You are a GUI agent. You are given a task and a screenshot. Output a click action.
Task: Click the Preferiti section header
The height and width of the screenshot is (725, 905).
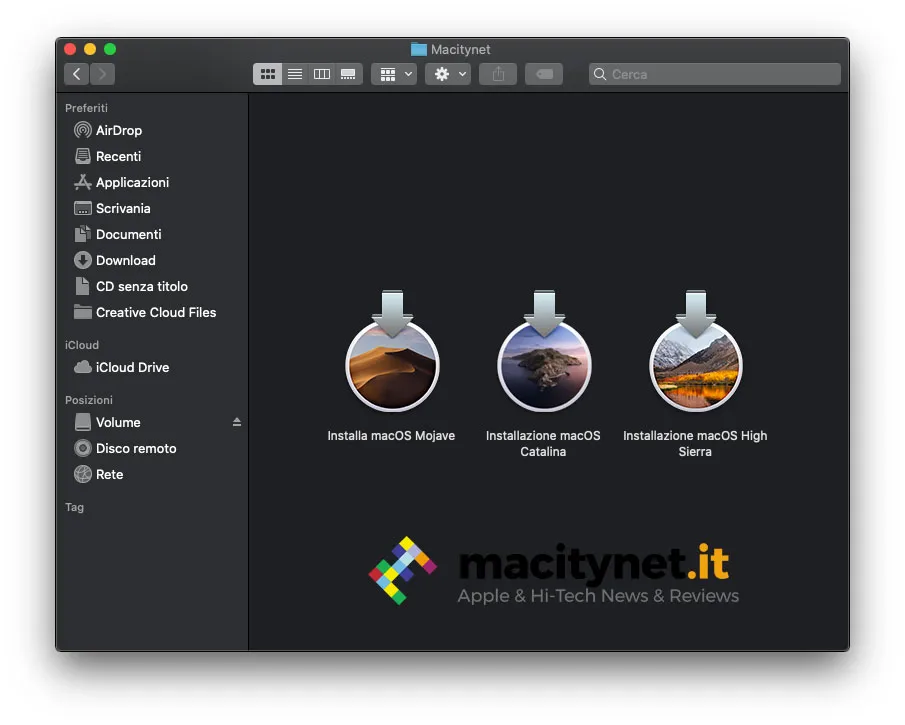[86, 108]
